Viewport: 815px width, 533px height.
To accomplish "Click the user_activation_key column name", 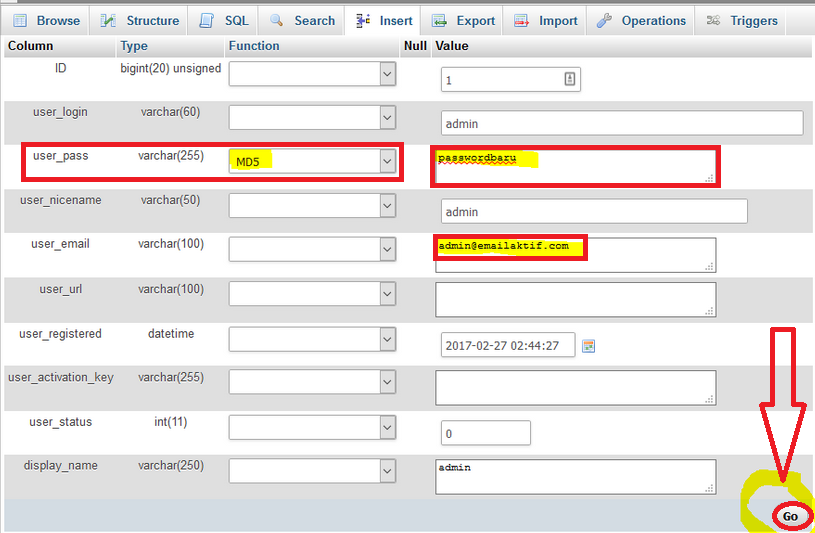I will coord(61,377).
